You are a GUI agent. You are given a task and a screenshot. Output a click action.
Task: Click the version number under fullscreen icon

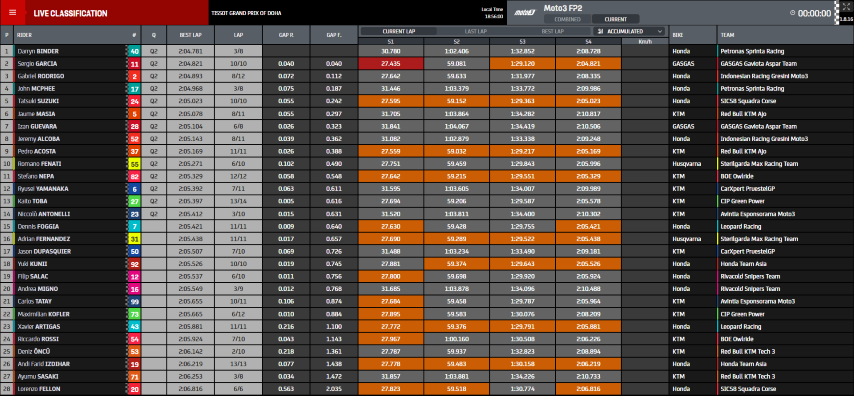pos(846,19)
